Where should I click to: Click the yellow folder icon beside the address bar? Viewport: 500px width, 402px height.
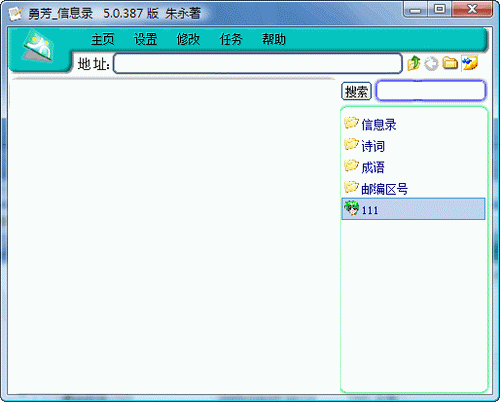tap(450, 63)
